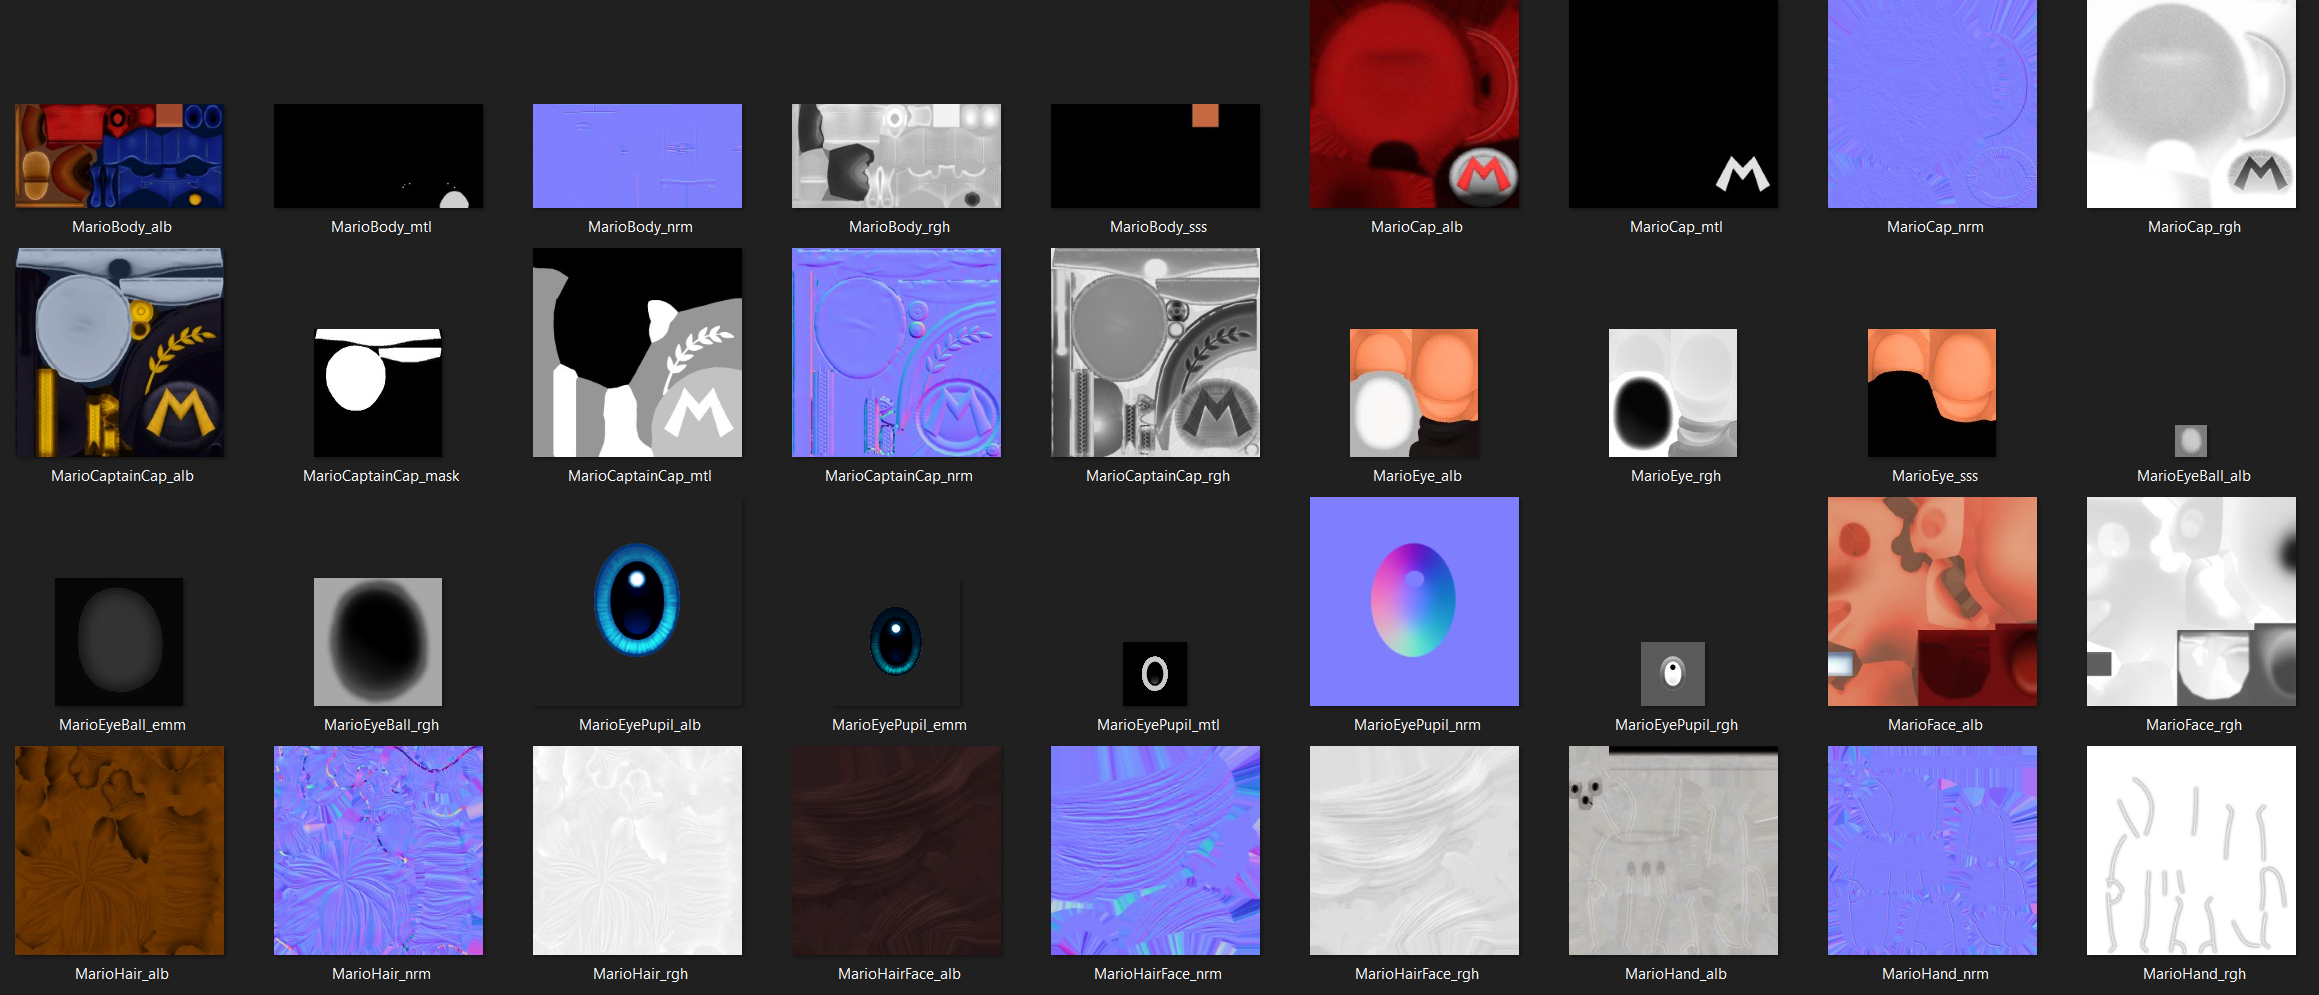Select the small MarioEyeBall_alb thumbnail

pyautogui.click(x=2191, y=441)
